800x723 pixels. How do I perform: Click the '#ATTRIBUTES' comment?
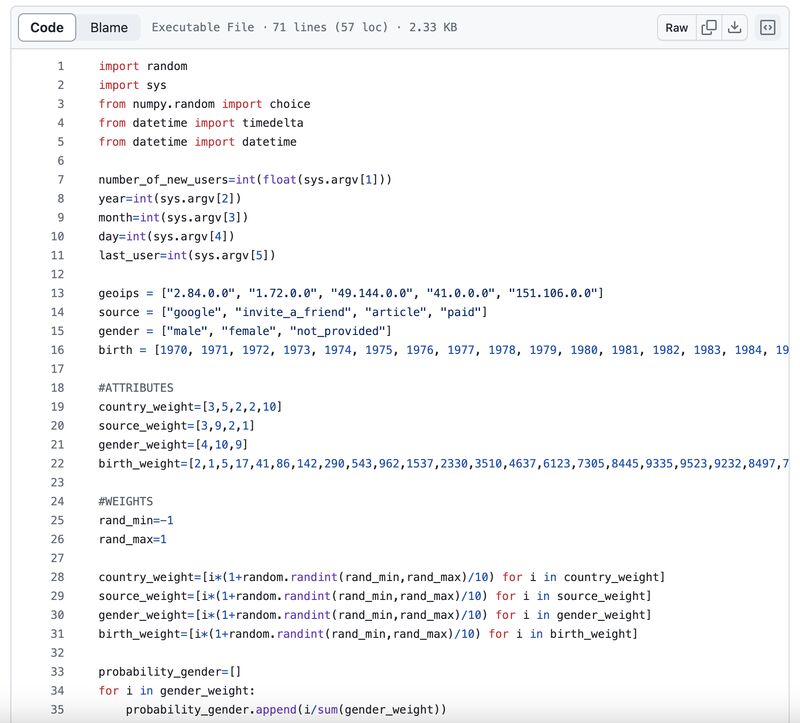[136, 388]
